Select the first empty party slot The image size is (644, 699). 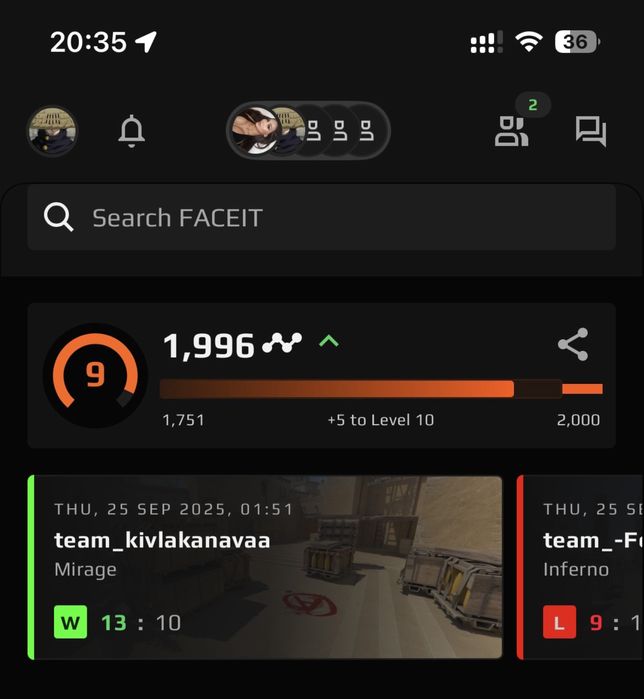[x=314, y=131]
